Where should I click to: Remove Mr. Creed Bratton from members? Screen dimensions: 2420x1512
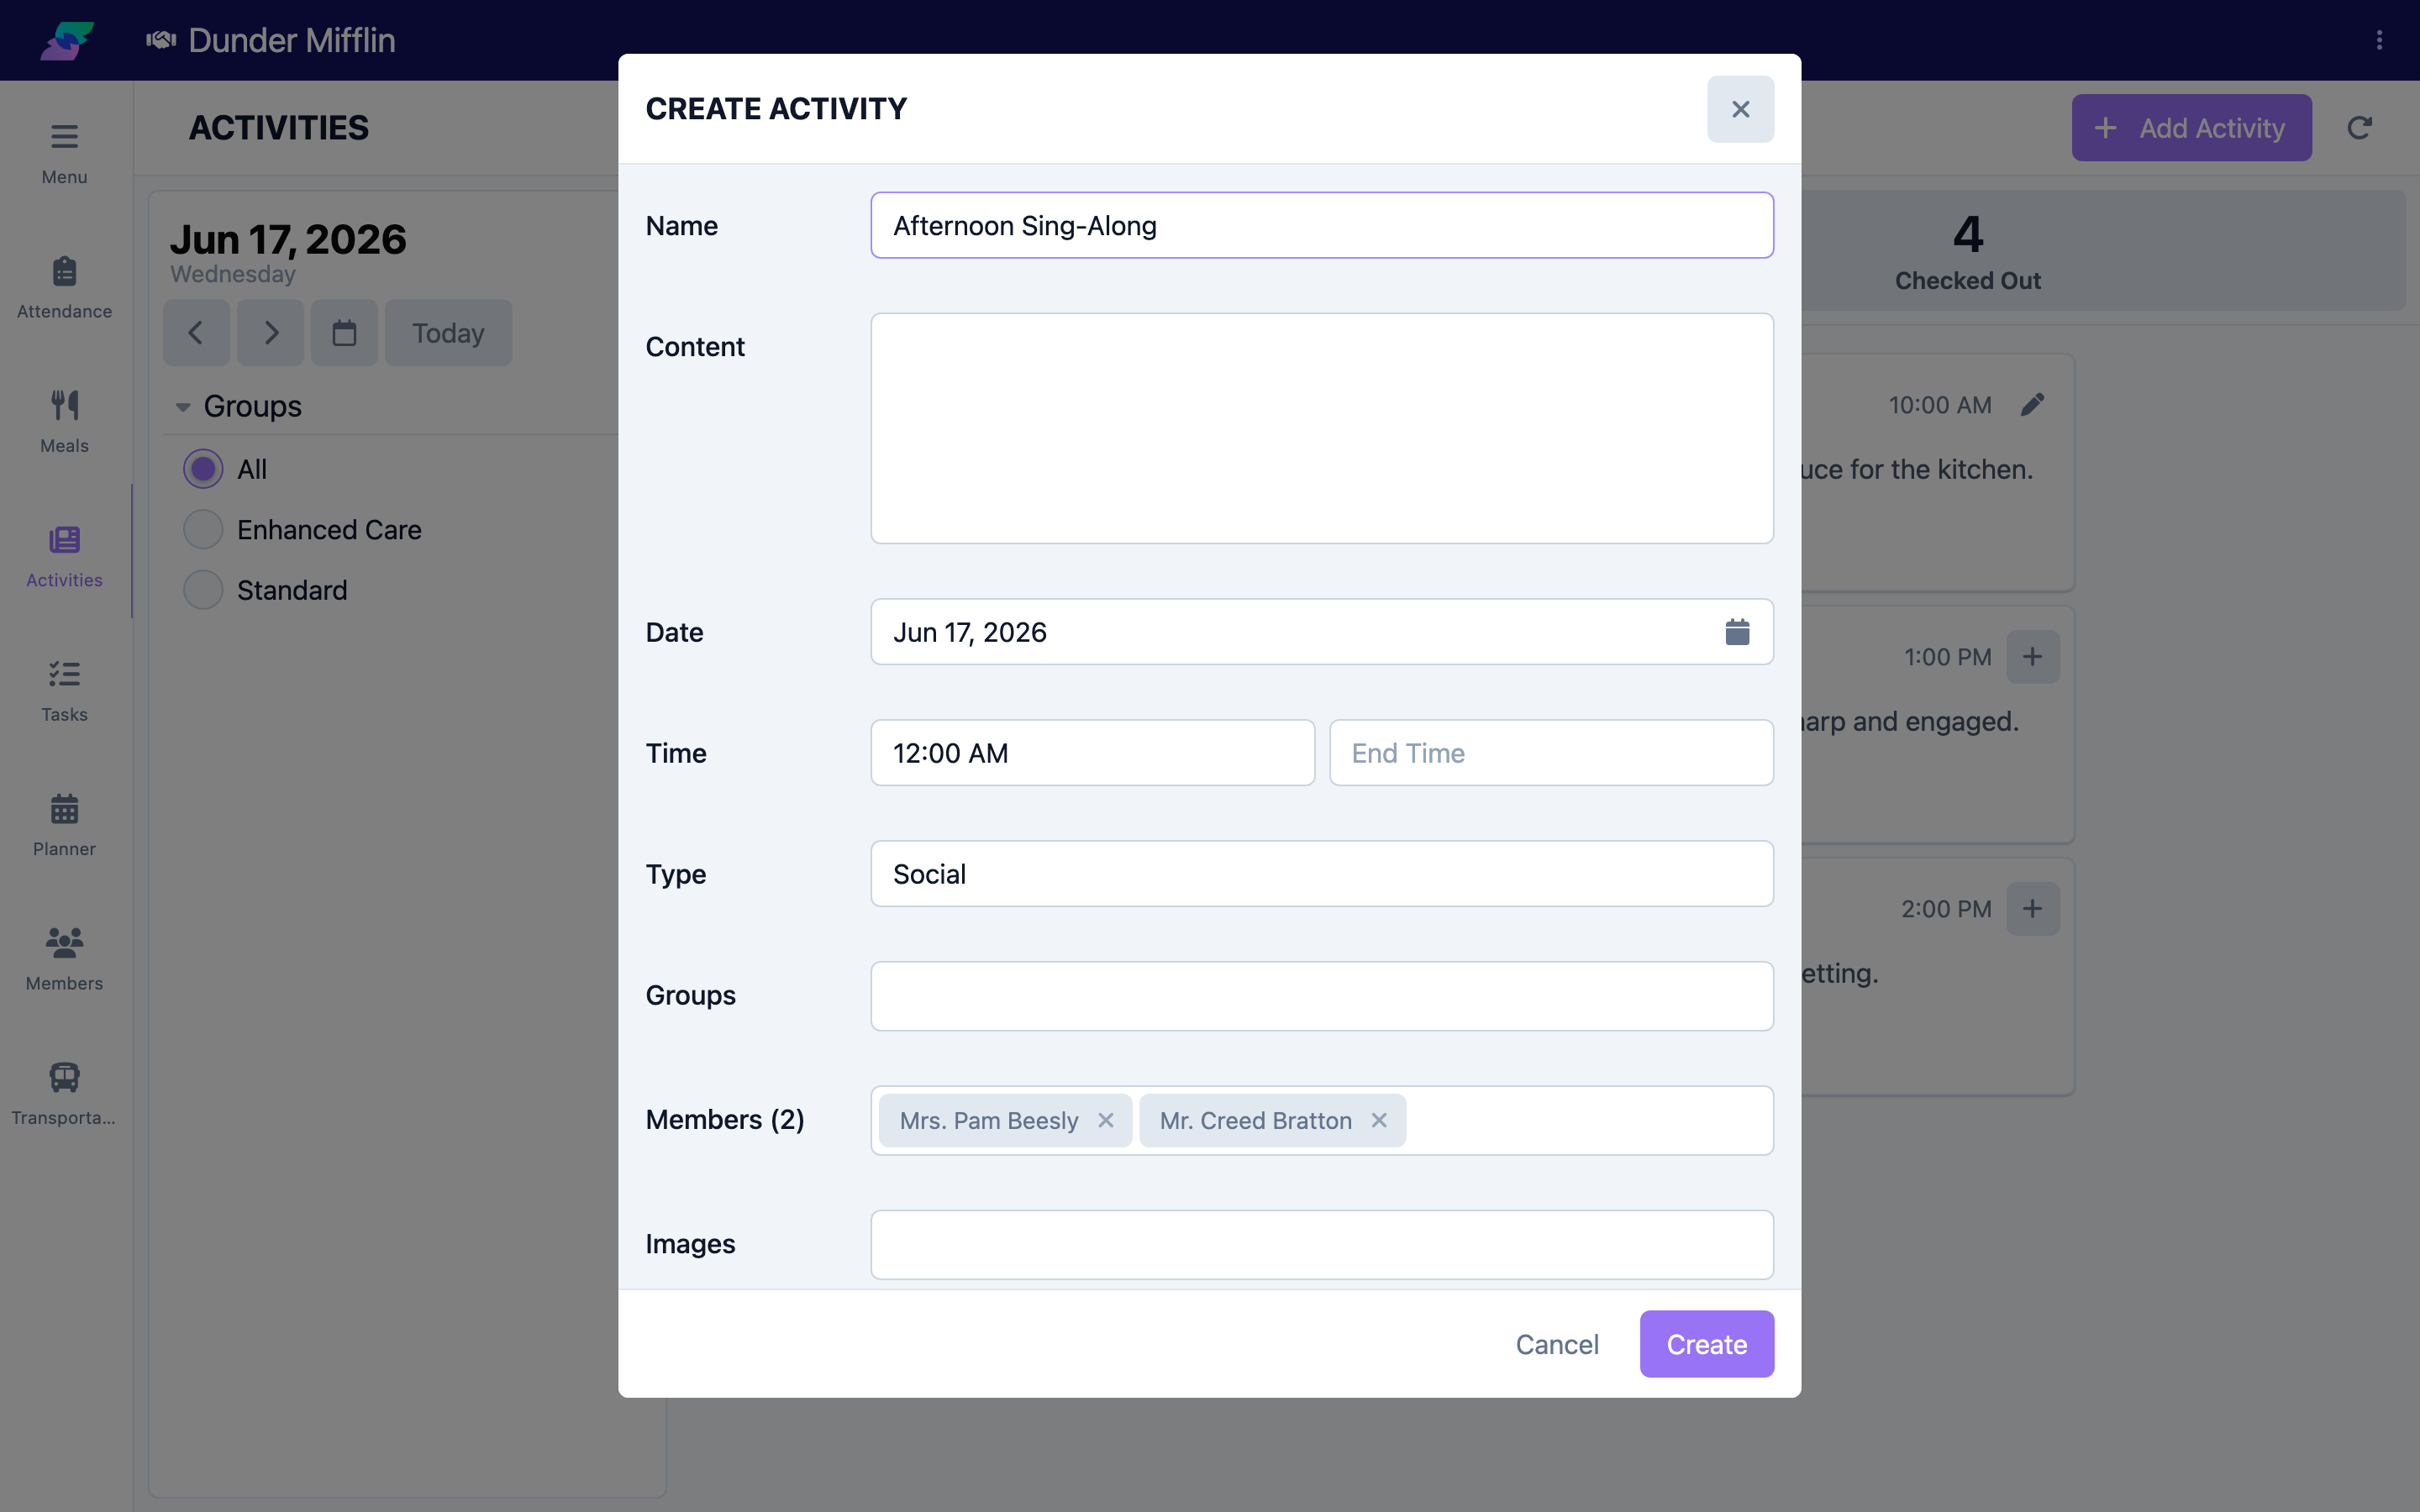click(1379, 1120)
